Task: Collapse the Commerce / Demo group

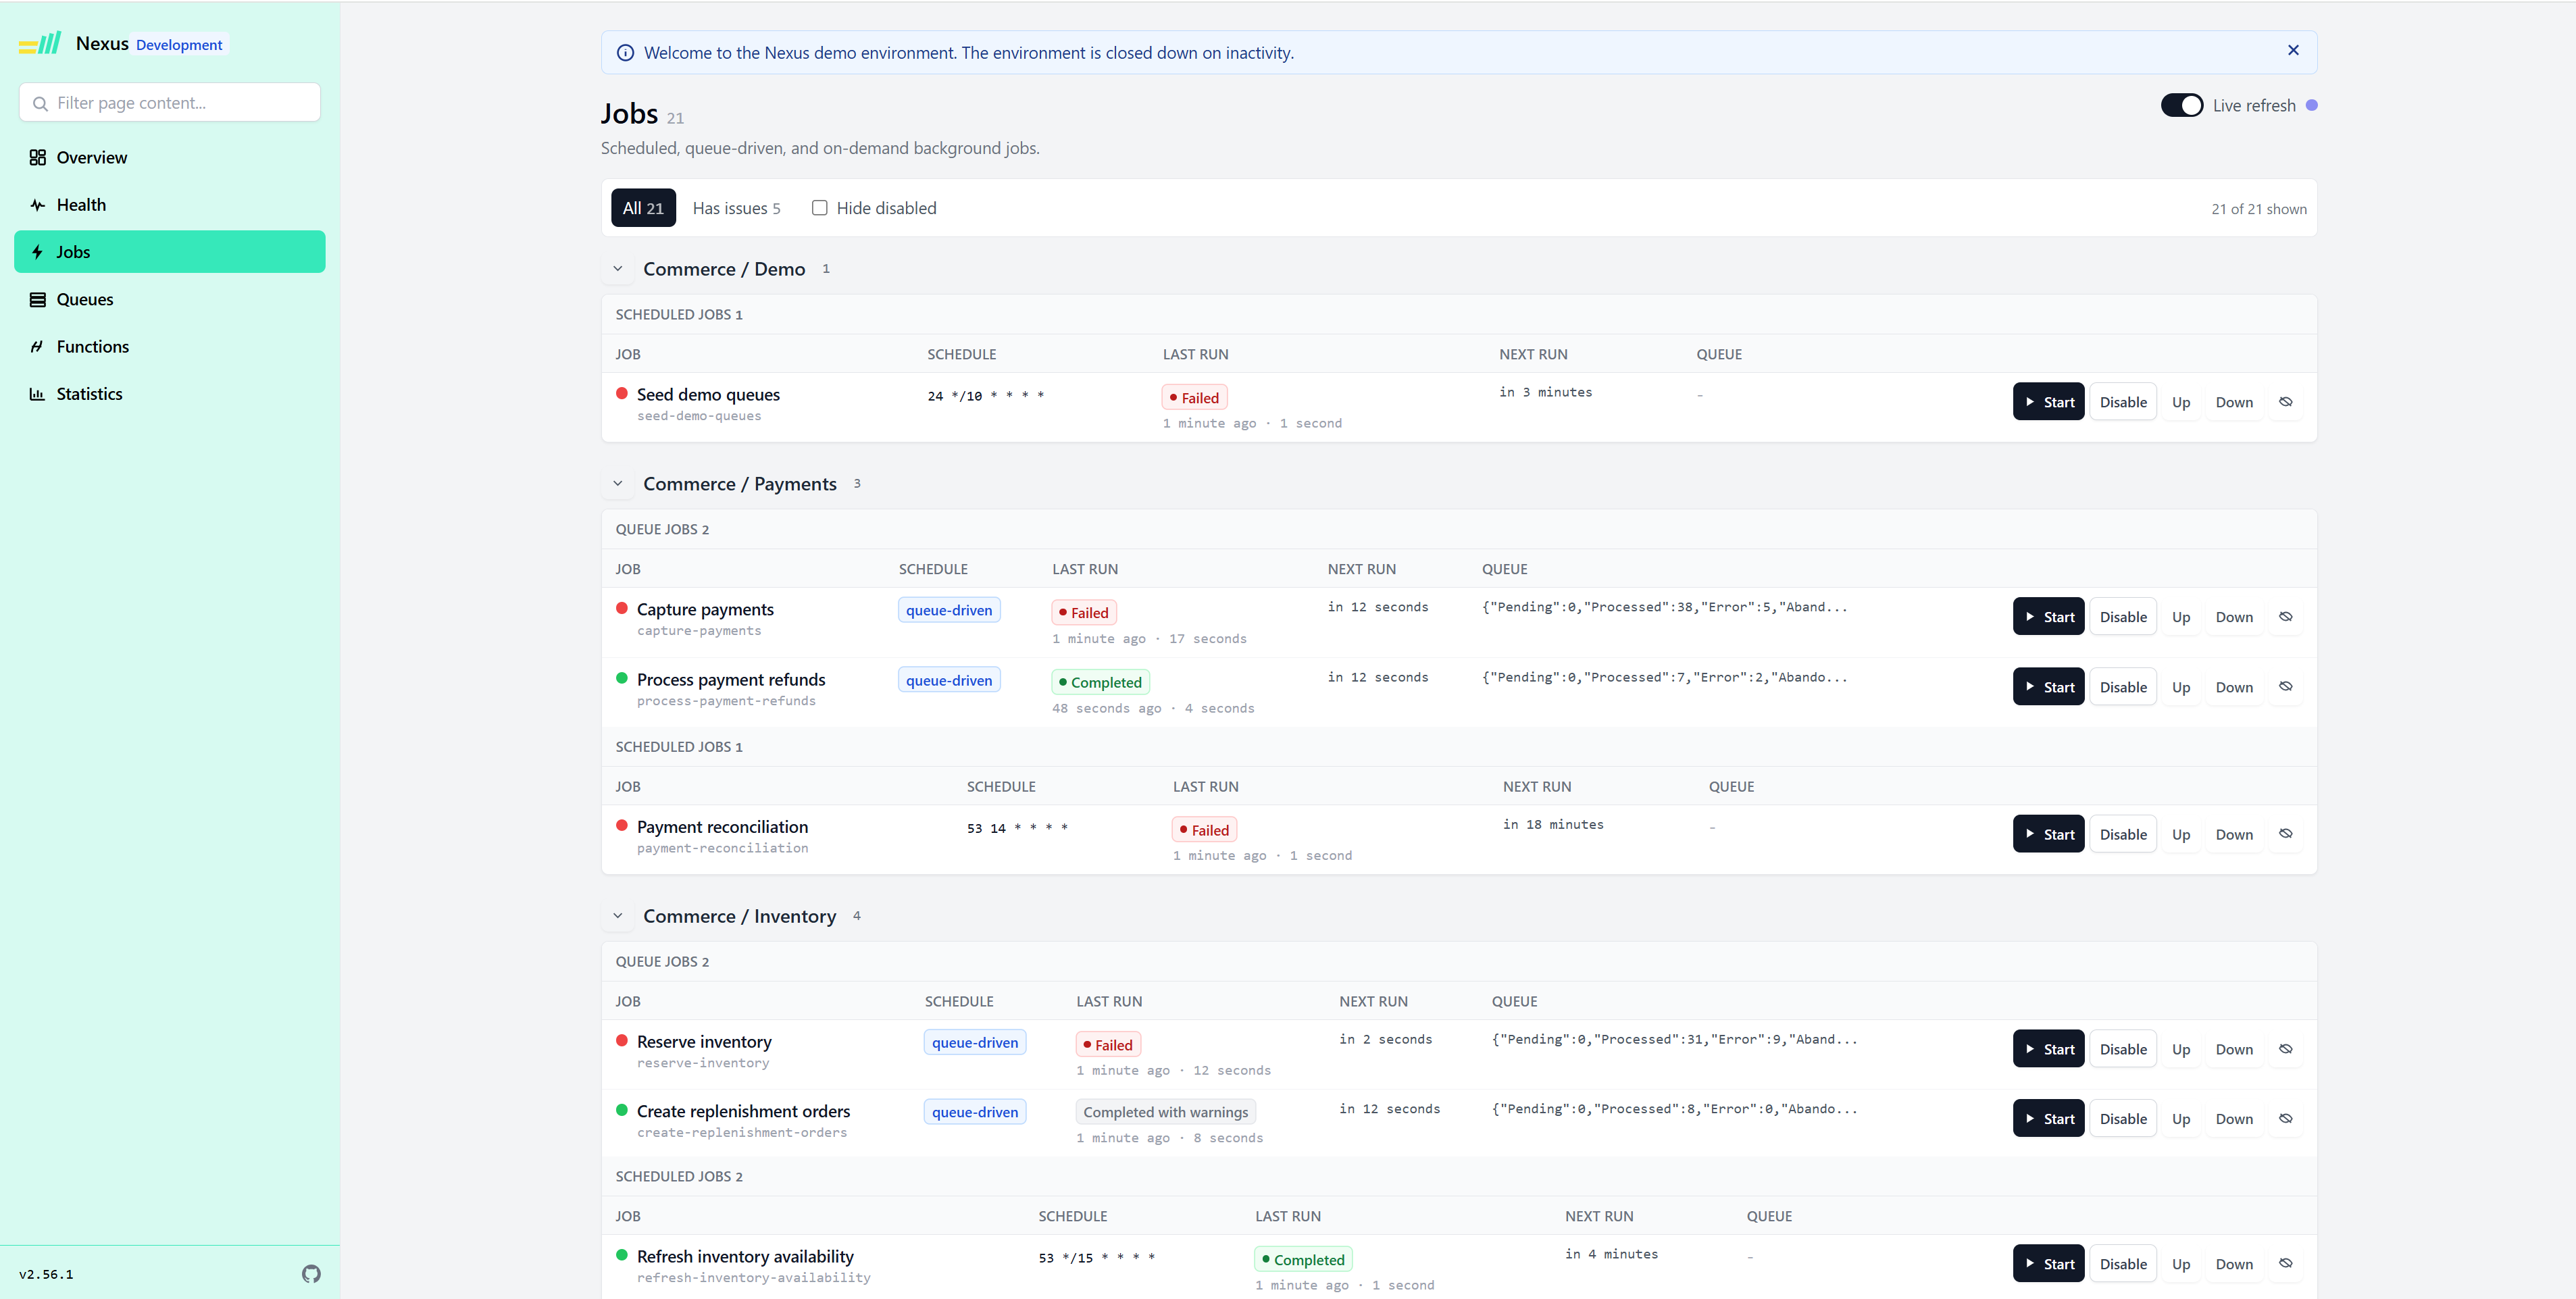Action: [618, 269]
